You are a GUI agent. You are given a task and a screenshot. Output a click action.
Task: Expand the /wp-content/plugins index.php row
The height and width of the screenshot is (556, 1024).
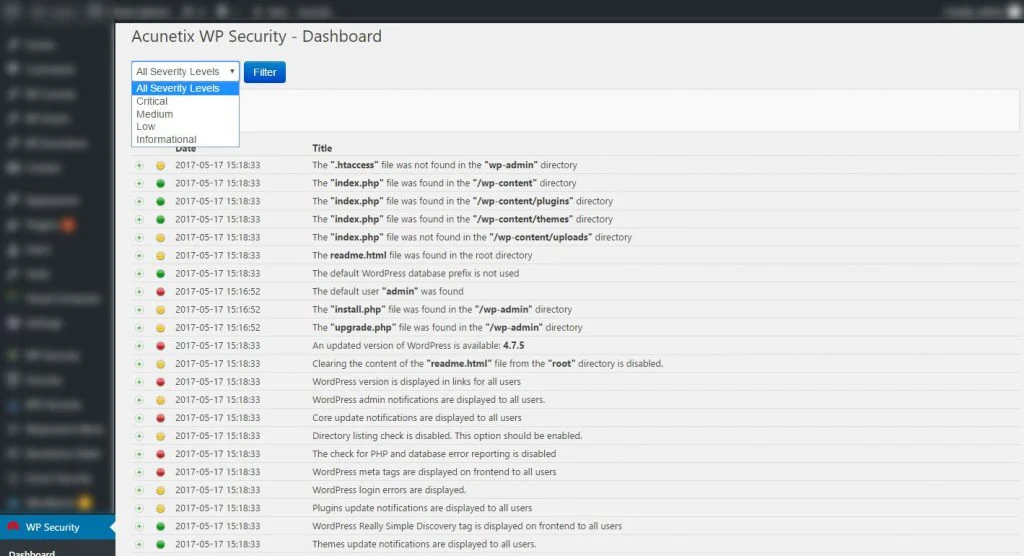(139, 201)
